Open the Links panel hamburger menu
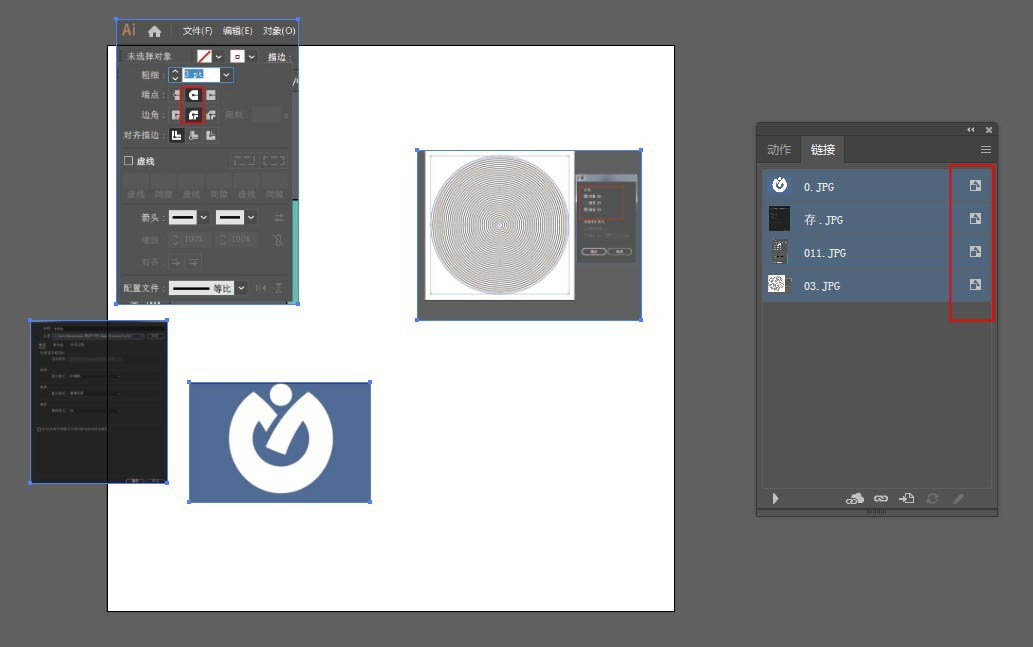This screenshot has width=1033, height=647. pyautogui.click(x=986, y=150)
